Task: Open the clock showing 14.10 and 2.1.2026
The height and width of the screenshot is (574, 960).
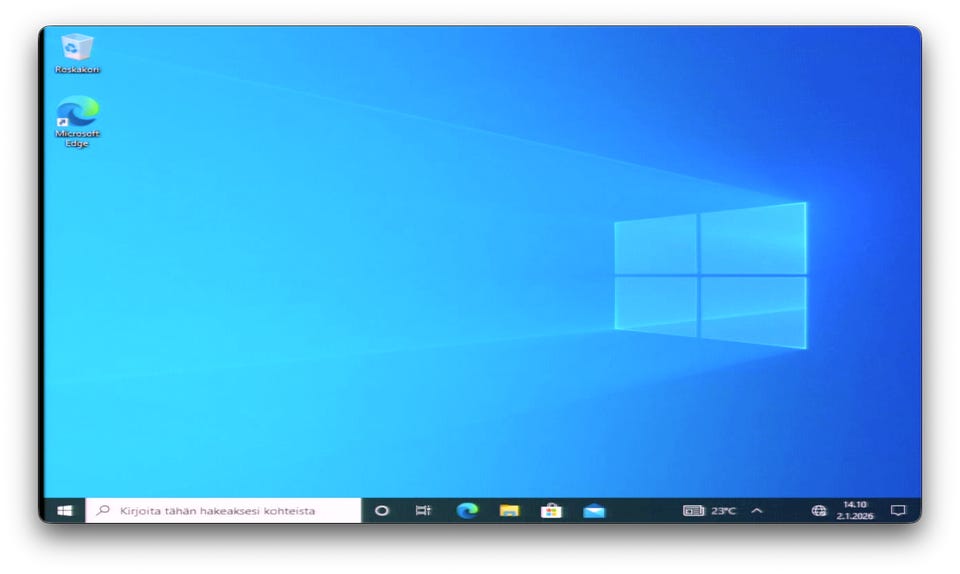Action: click(x=855, y=510)
